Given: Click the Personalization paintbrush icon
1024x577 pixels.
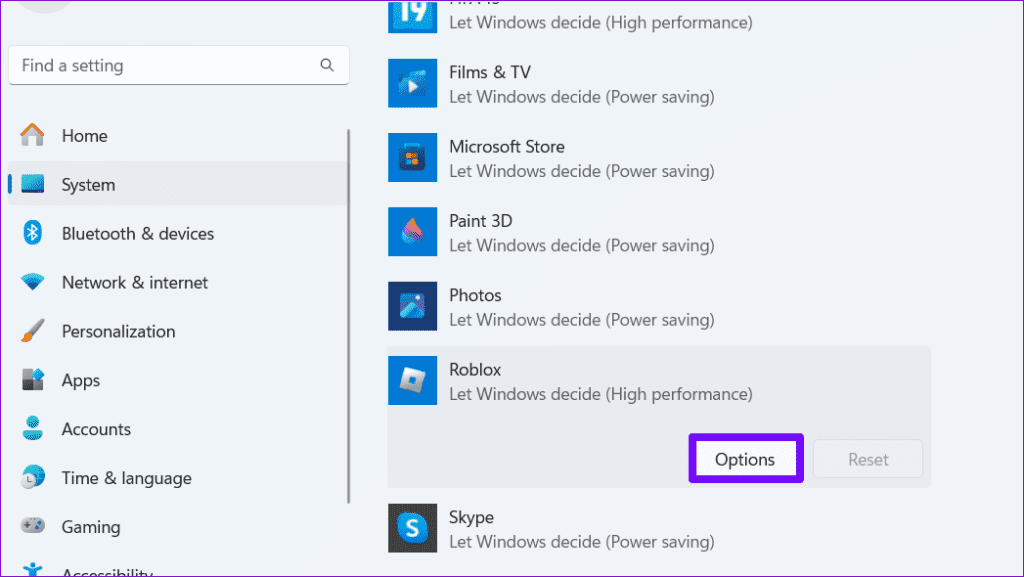Looking at the screenshot, I should pos(32,331).
